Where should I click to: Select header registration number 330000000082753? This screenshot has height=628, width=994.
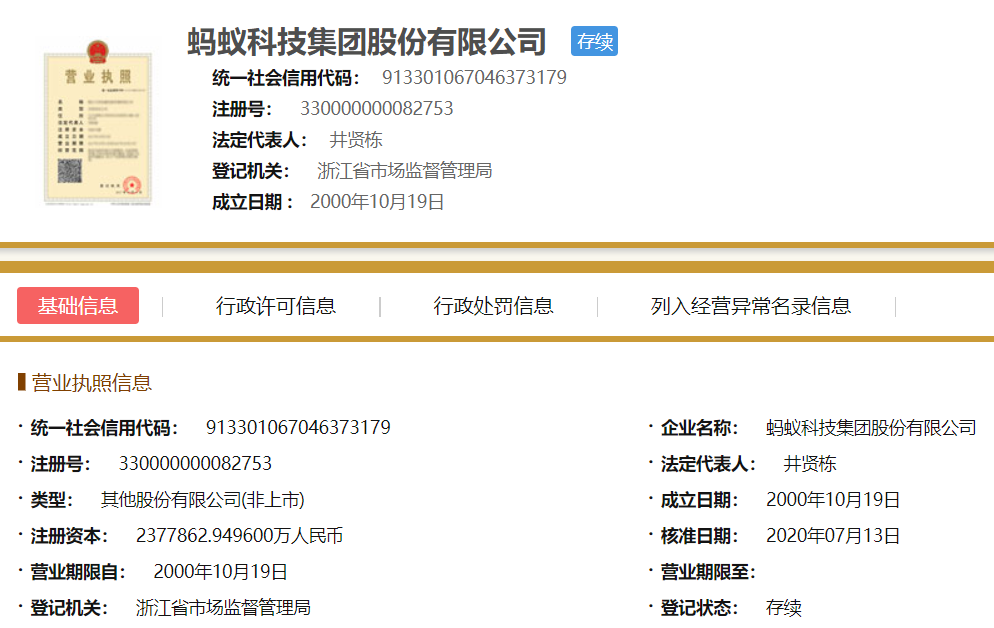point(377,108)
